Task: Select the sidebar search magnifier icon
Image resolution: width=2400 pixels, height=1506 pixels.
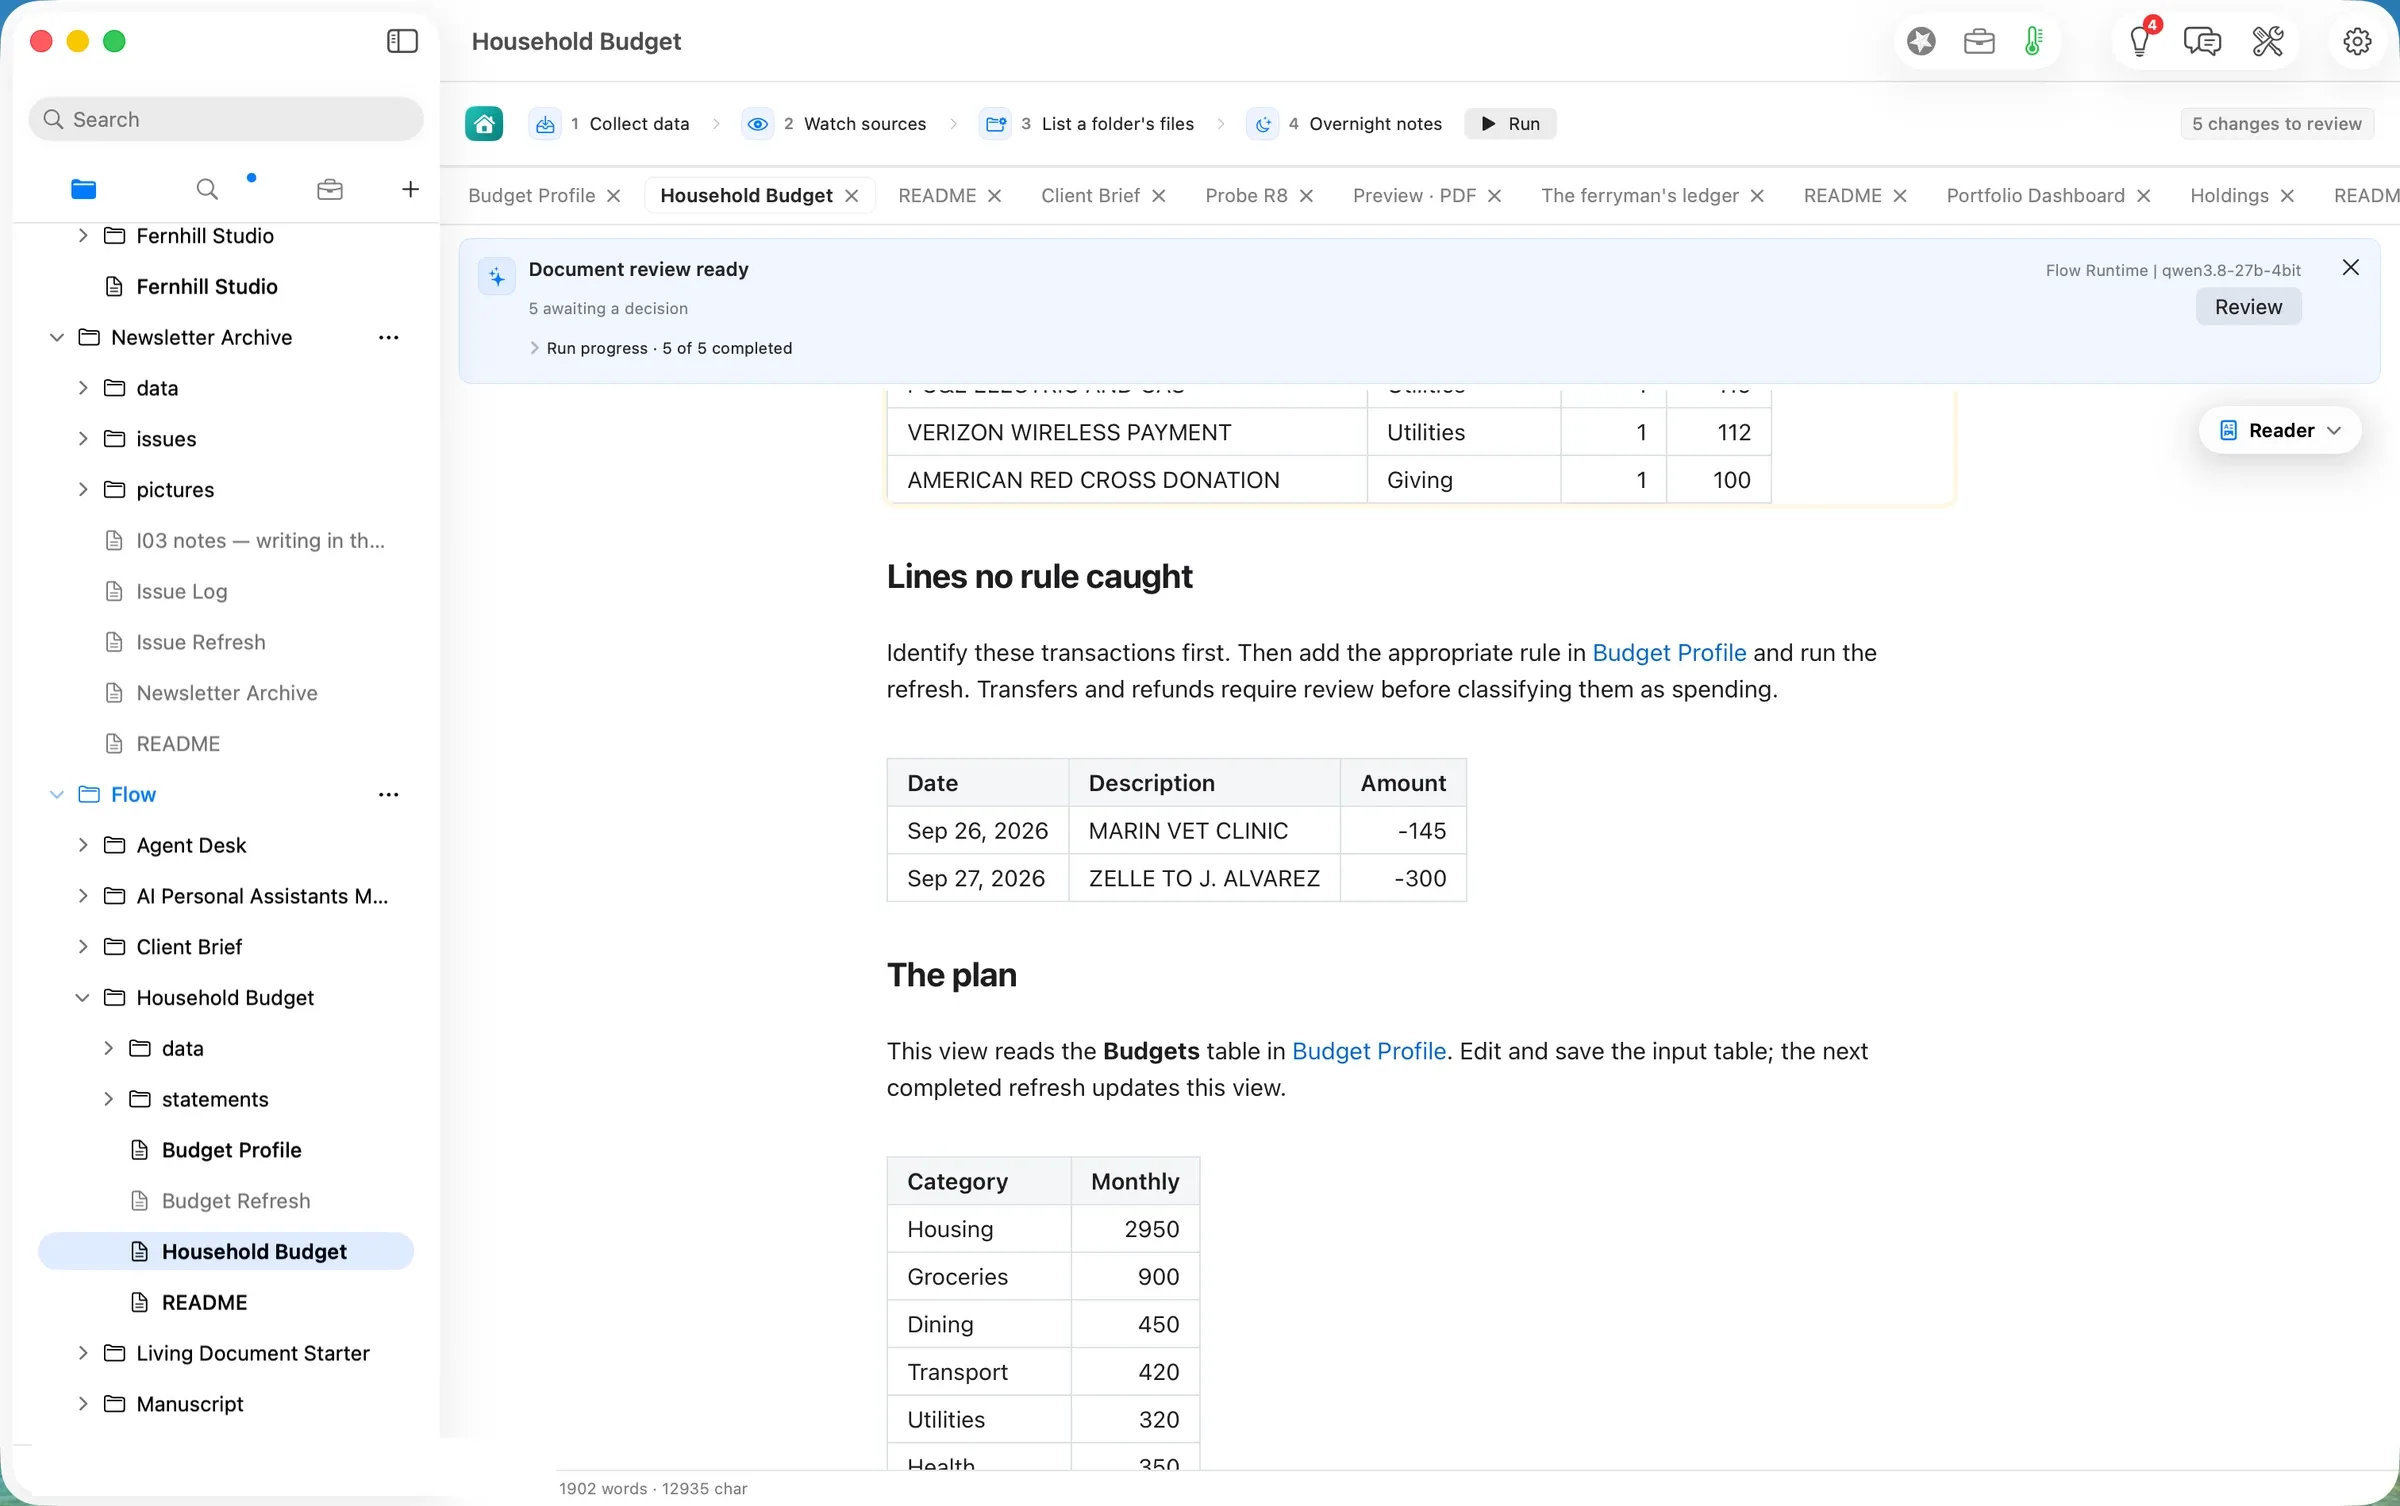Action: [207, 189]
